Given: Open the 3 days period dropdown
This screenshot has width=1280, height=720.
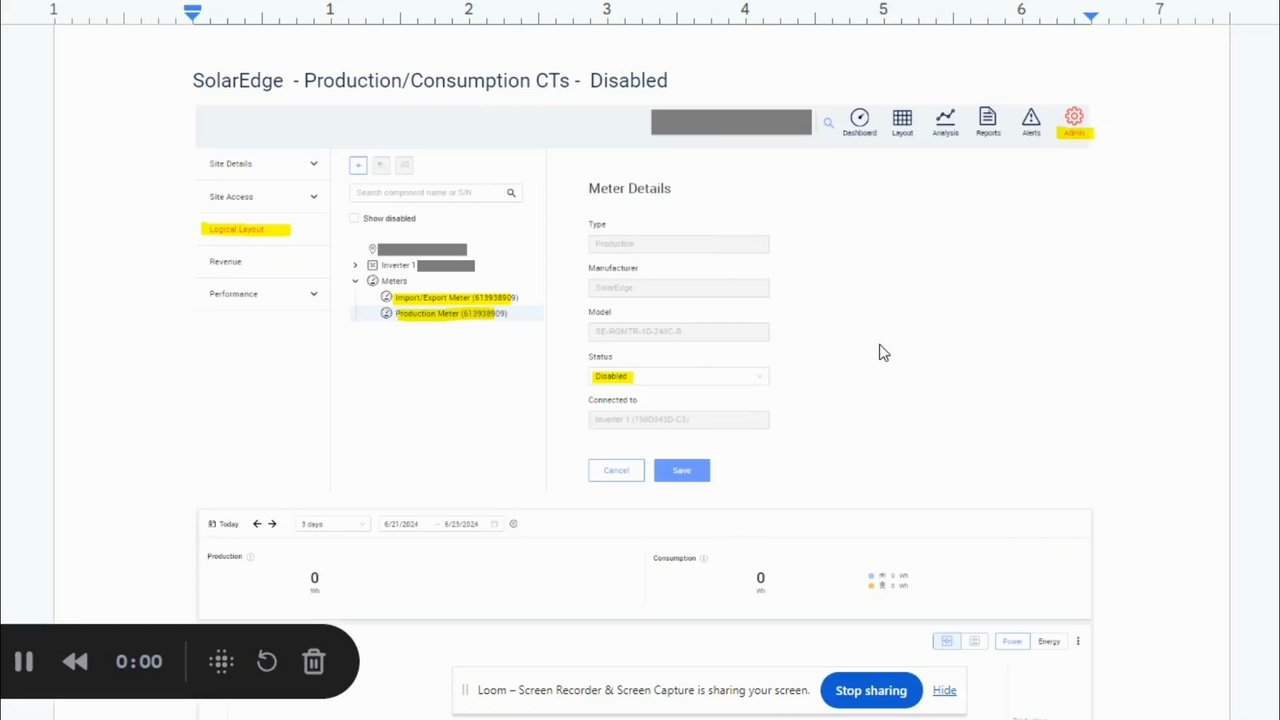Looking at the screenshot, I should pyautogui.click(x=333, y=524).
